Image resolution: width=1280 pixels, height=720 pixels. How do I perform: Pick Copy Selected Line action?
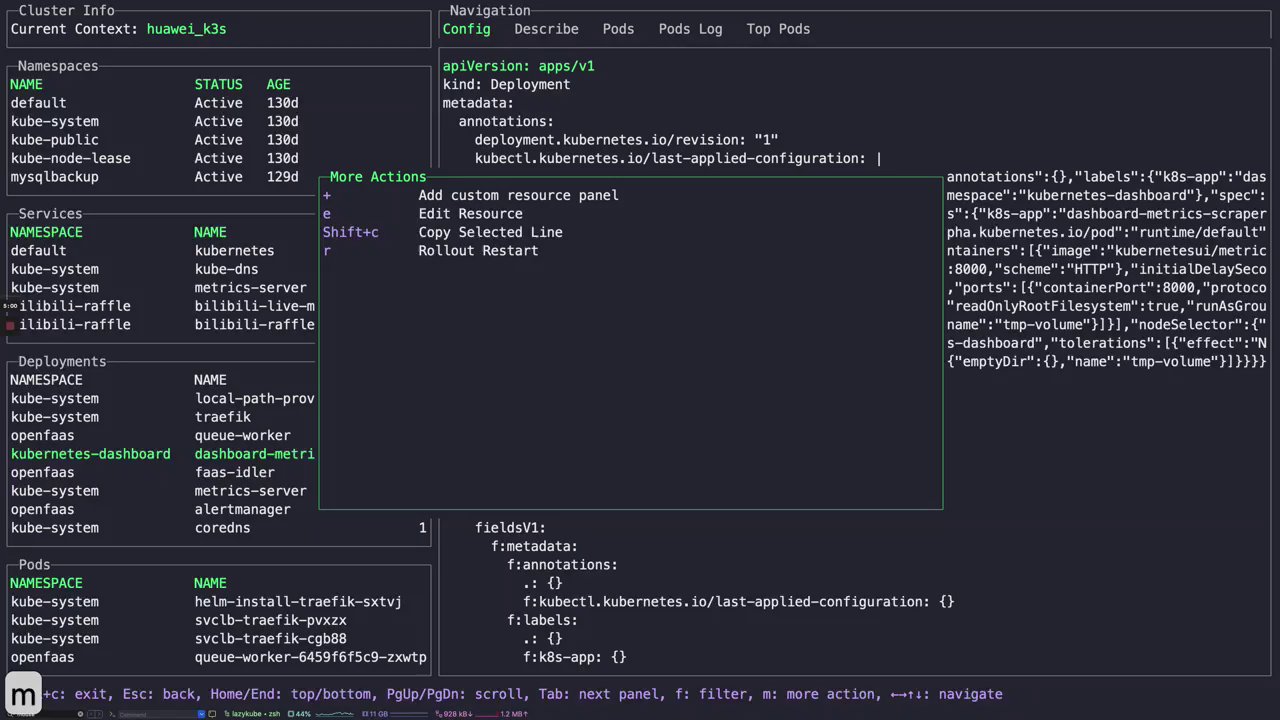pyautogui.click(x=490, y=232)
